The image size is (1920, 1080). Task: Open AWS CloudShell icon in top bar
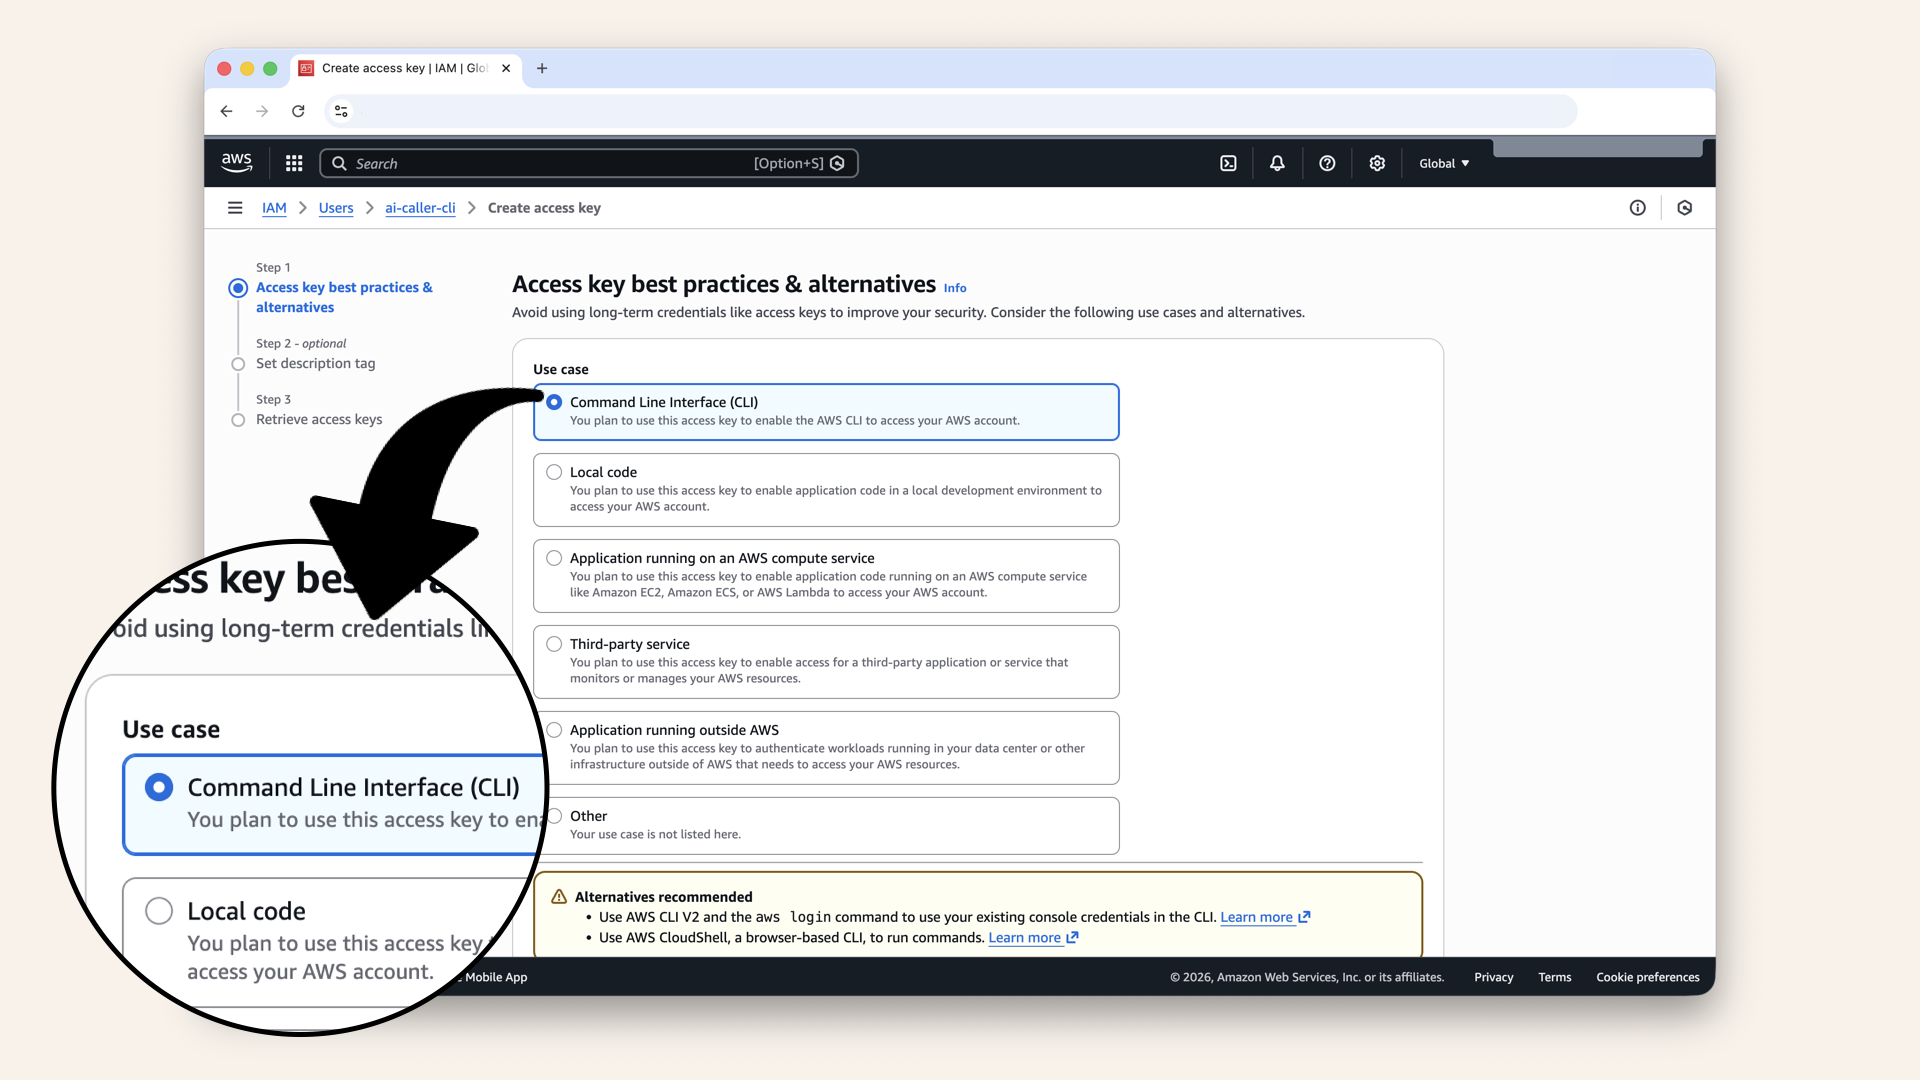(1228, 163)
